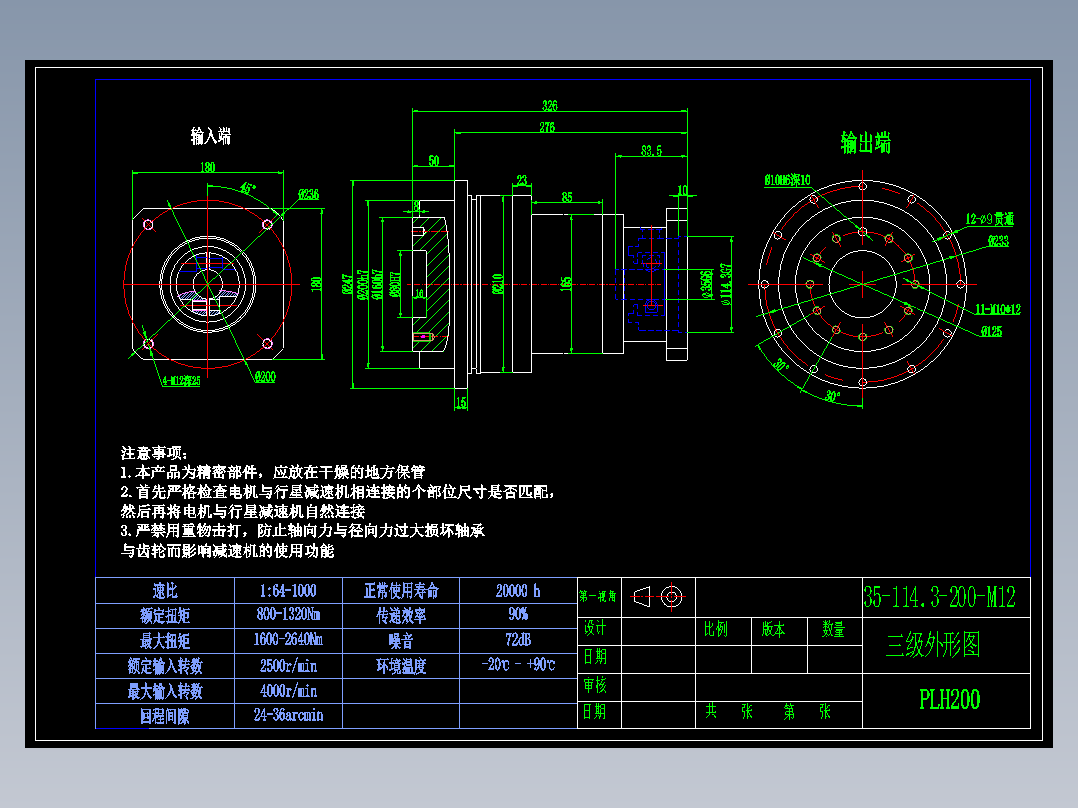Click the Φ10H6深10 pin hole callout
Image resolution: width=1078 pixels, height=808 pixels.
[787, 178]
